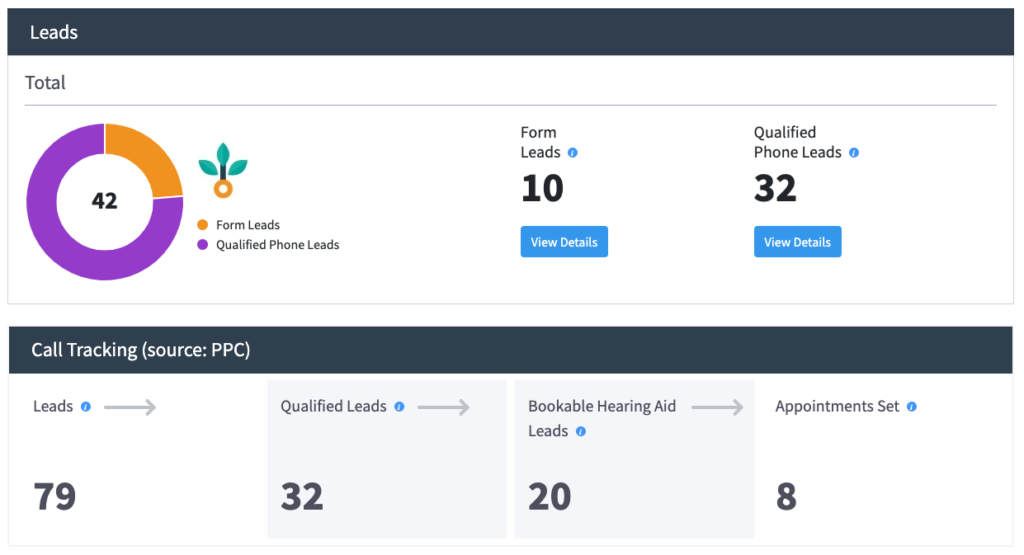Click purple Qualified Phone Leads legend dot

[x=202, y=245]
